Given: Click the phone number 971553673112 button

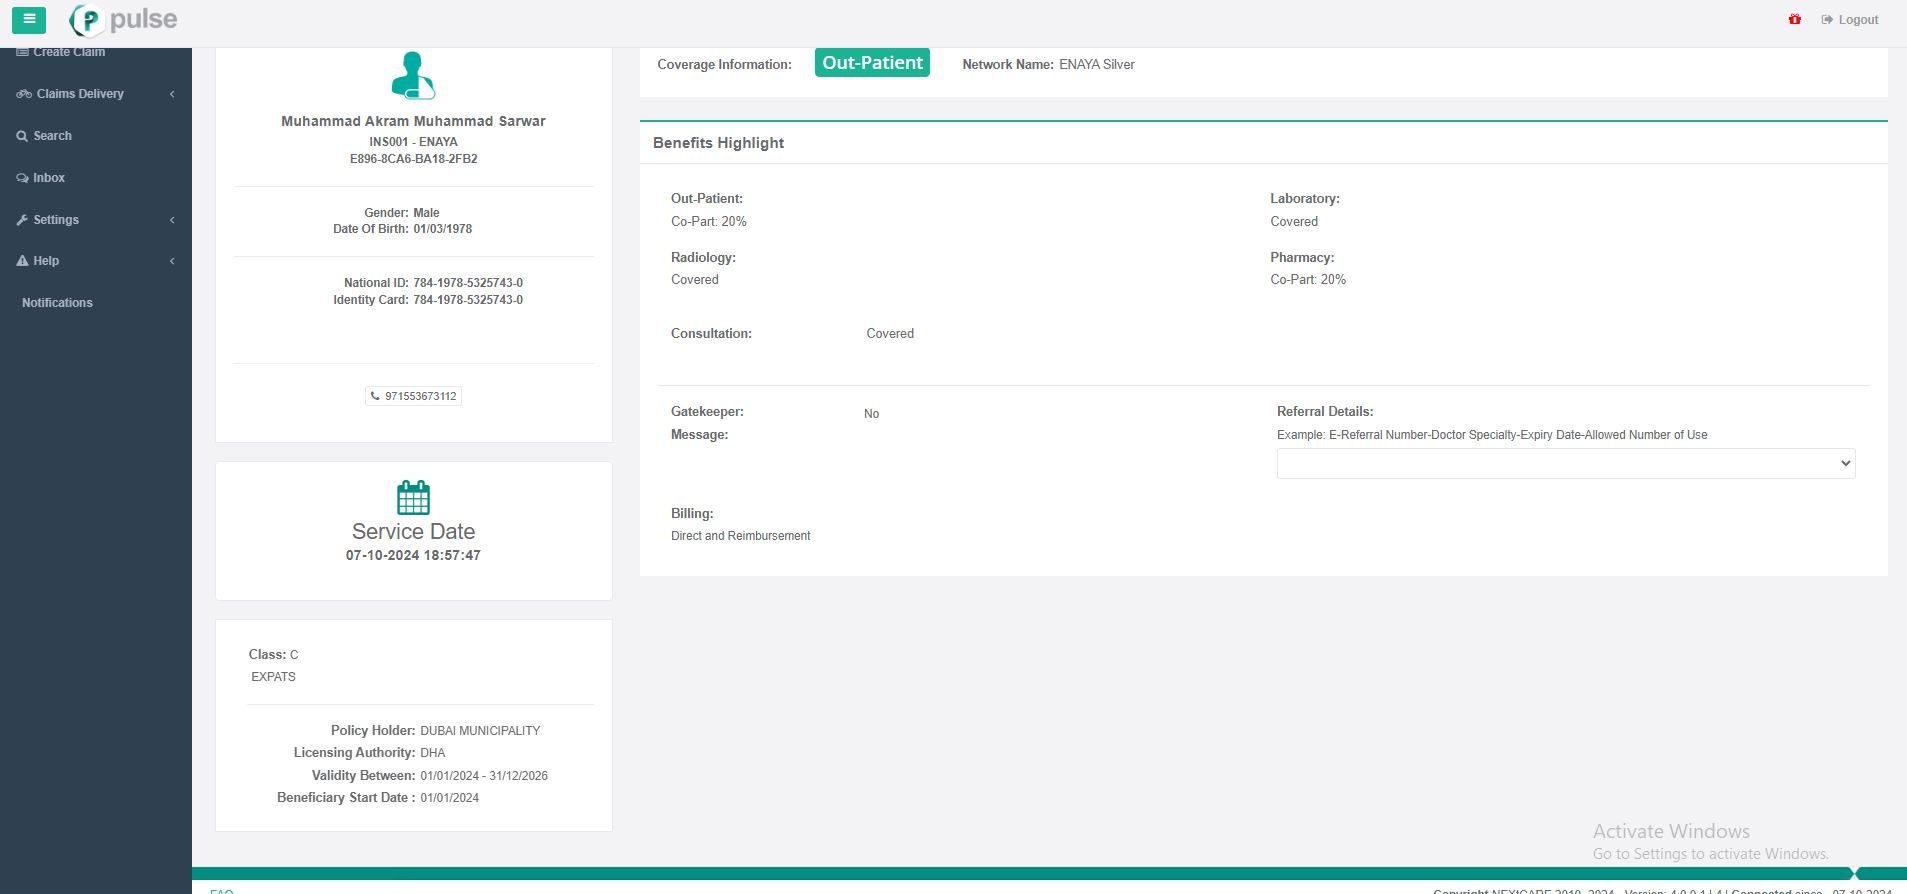Looking at the screenshot, I should tap(413, 396).
